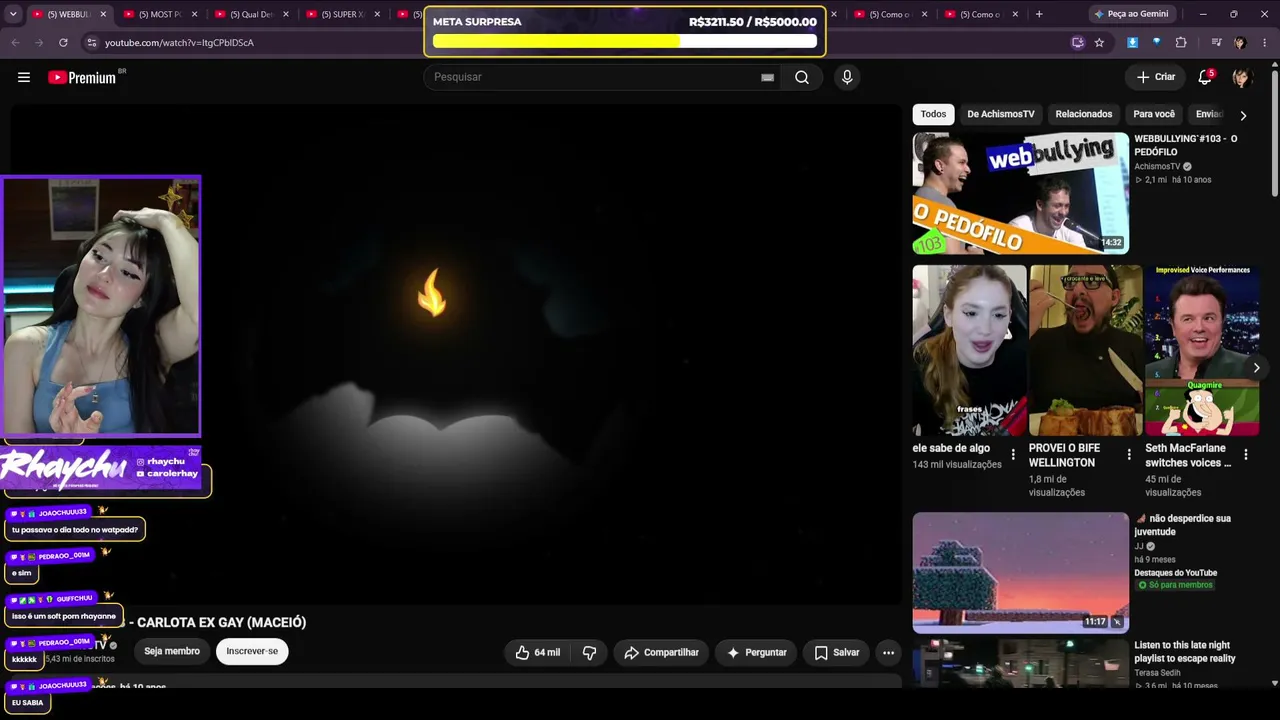Open the tab search dropdown
The height and width of the screenshot is (720, 1280).
[13, 14]
